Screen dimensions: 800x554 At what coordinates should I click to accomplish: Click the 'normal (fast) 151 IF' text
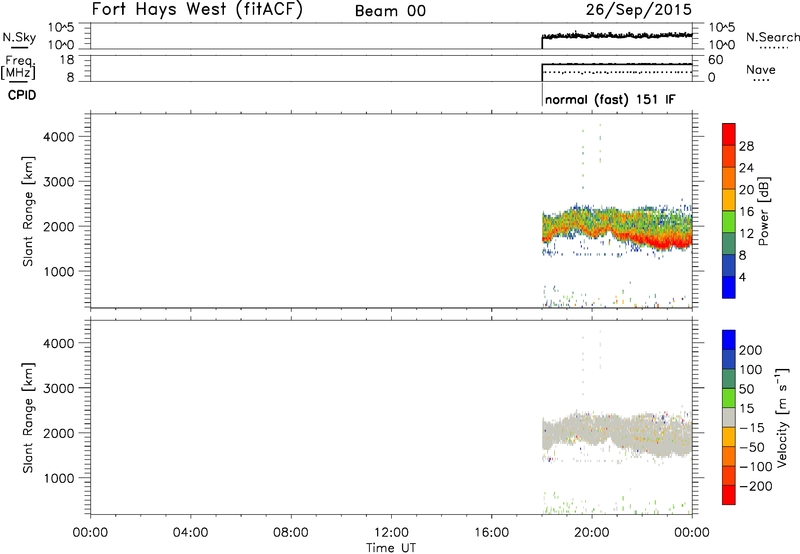click(x=610, y=99)
